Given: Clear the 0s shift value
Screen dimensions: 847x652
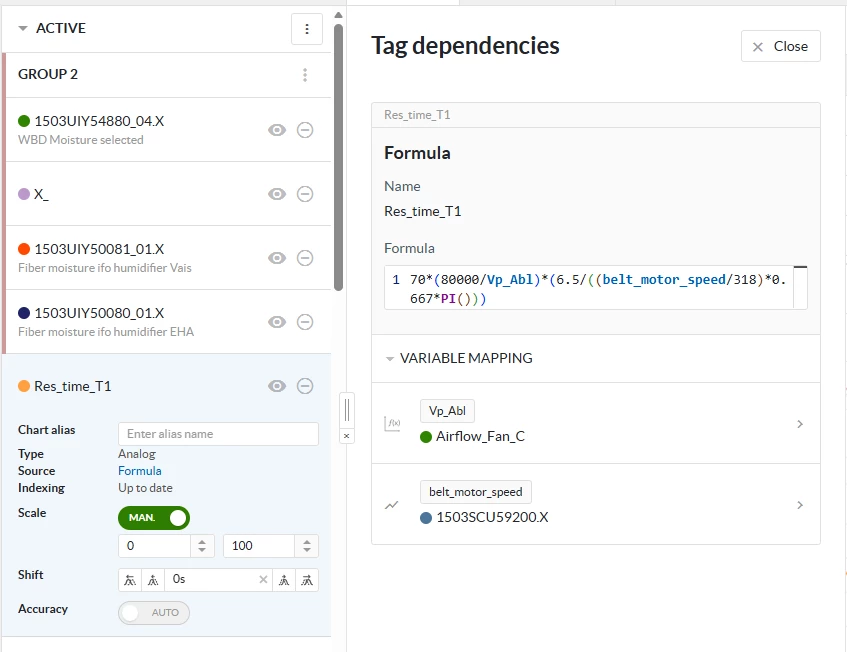Looking at the screenshot, I should point(264,579).
